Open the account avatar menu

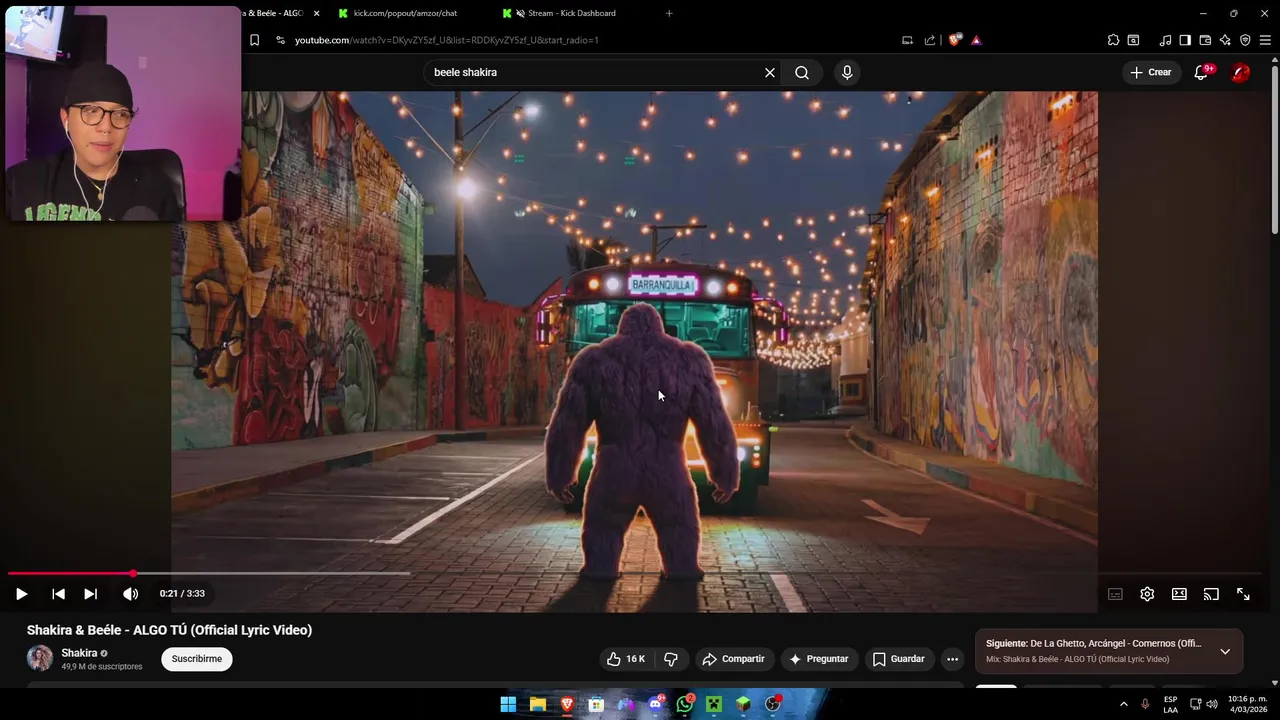(x=1240, y=72)
